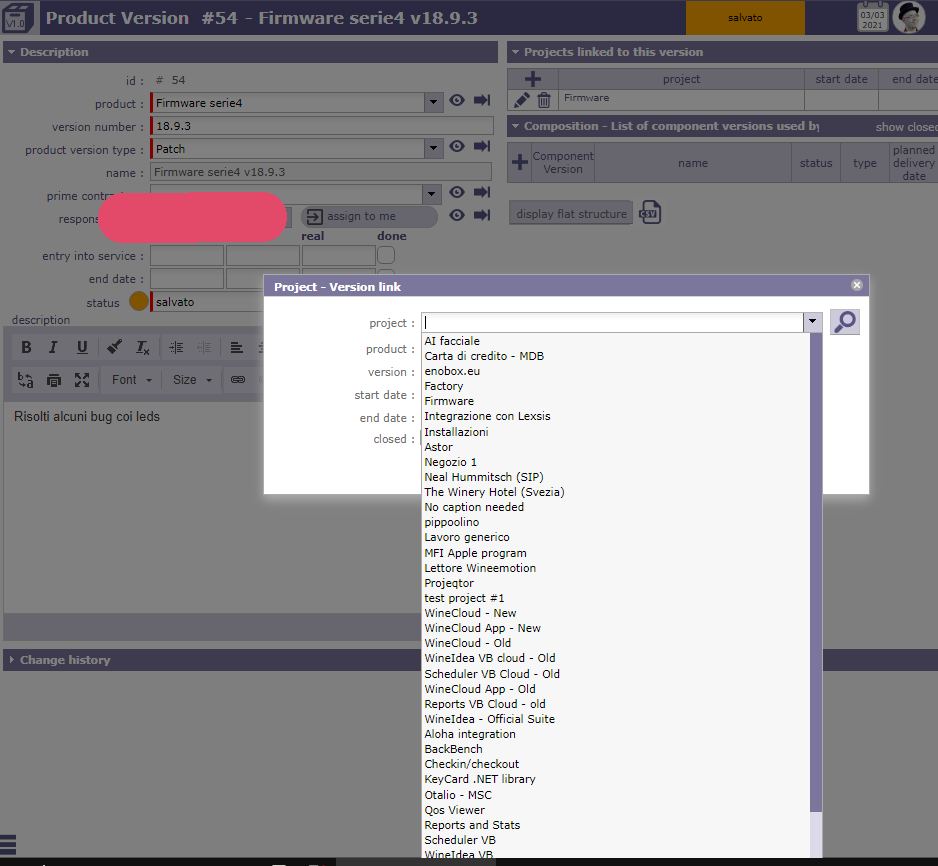The width and height of the screenshot is (938, 866).
Task: Expand the product version type dropdown
Action: [x=433, y=149]
